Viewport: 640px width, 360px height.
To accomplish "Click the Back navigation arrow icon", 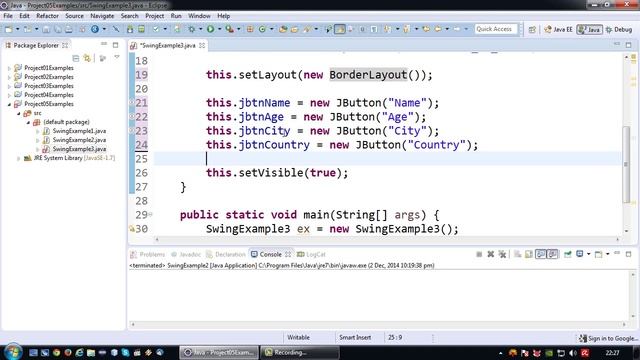I will 438,29.
